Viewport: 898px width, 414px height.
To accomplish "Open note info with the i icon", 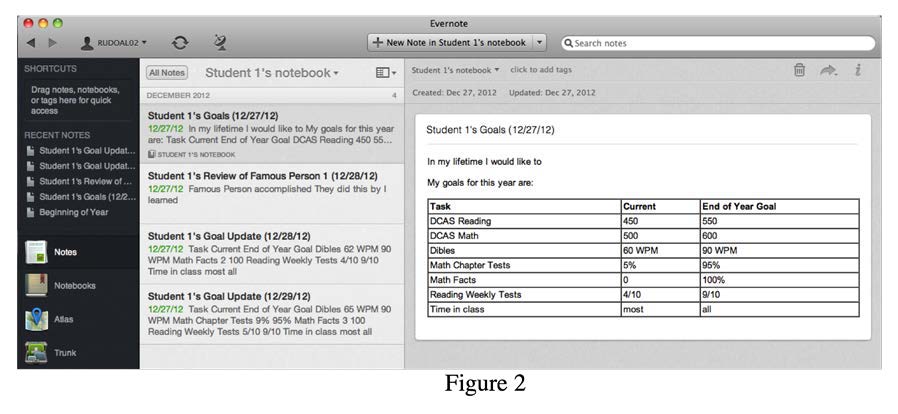I will [858, 70].
